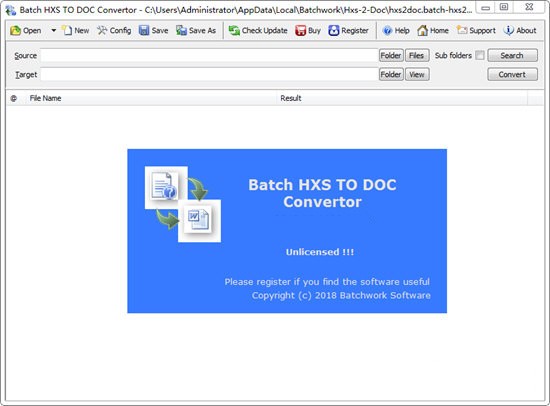Screen dimensions: 550x406
Task: Click the Convert button
Action: [512, 74]
